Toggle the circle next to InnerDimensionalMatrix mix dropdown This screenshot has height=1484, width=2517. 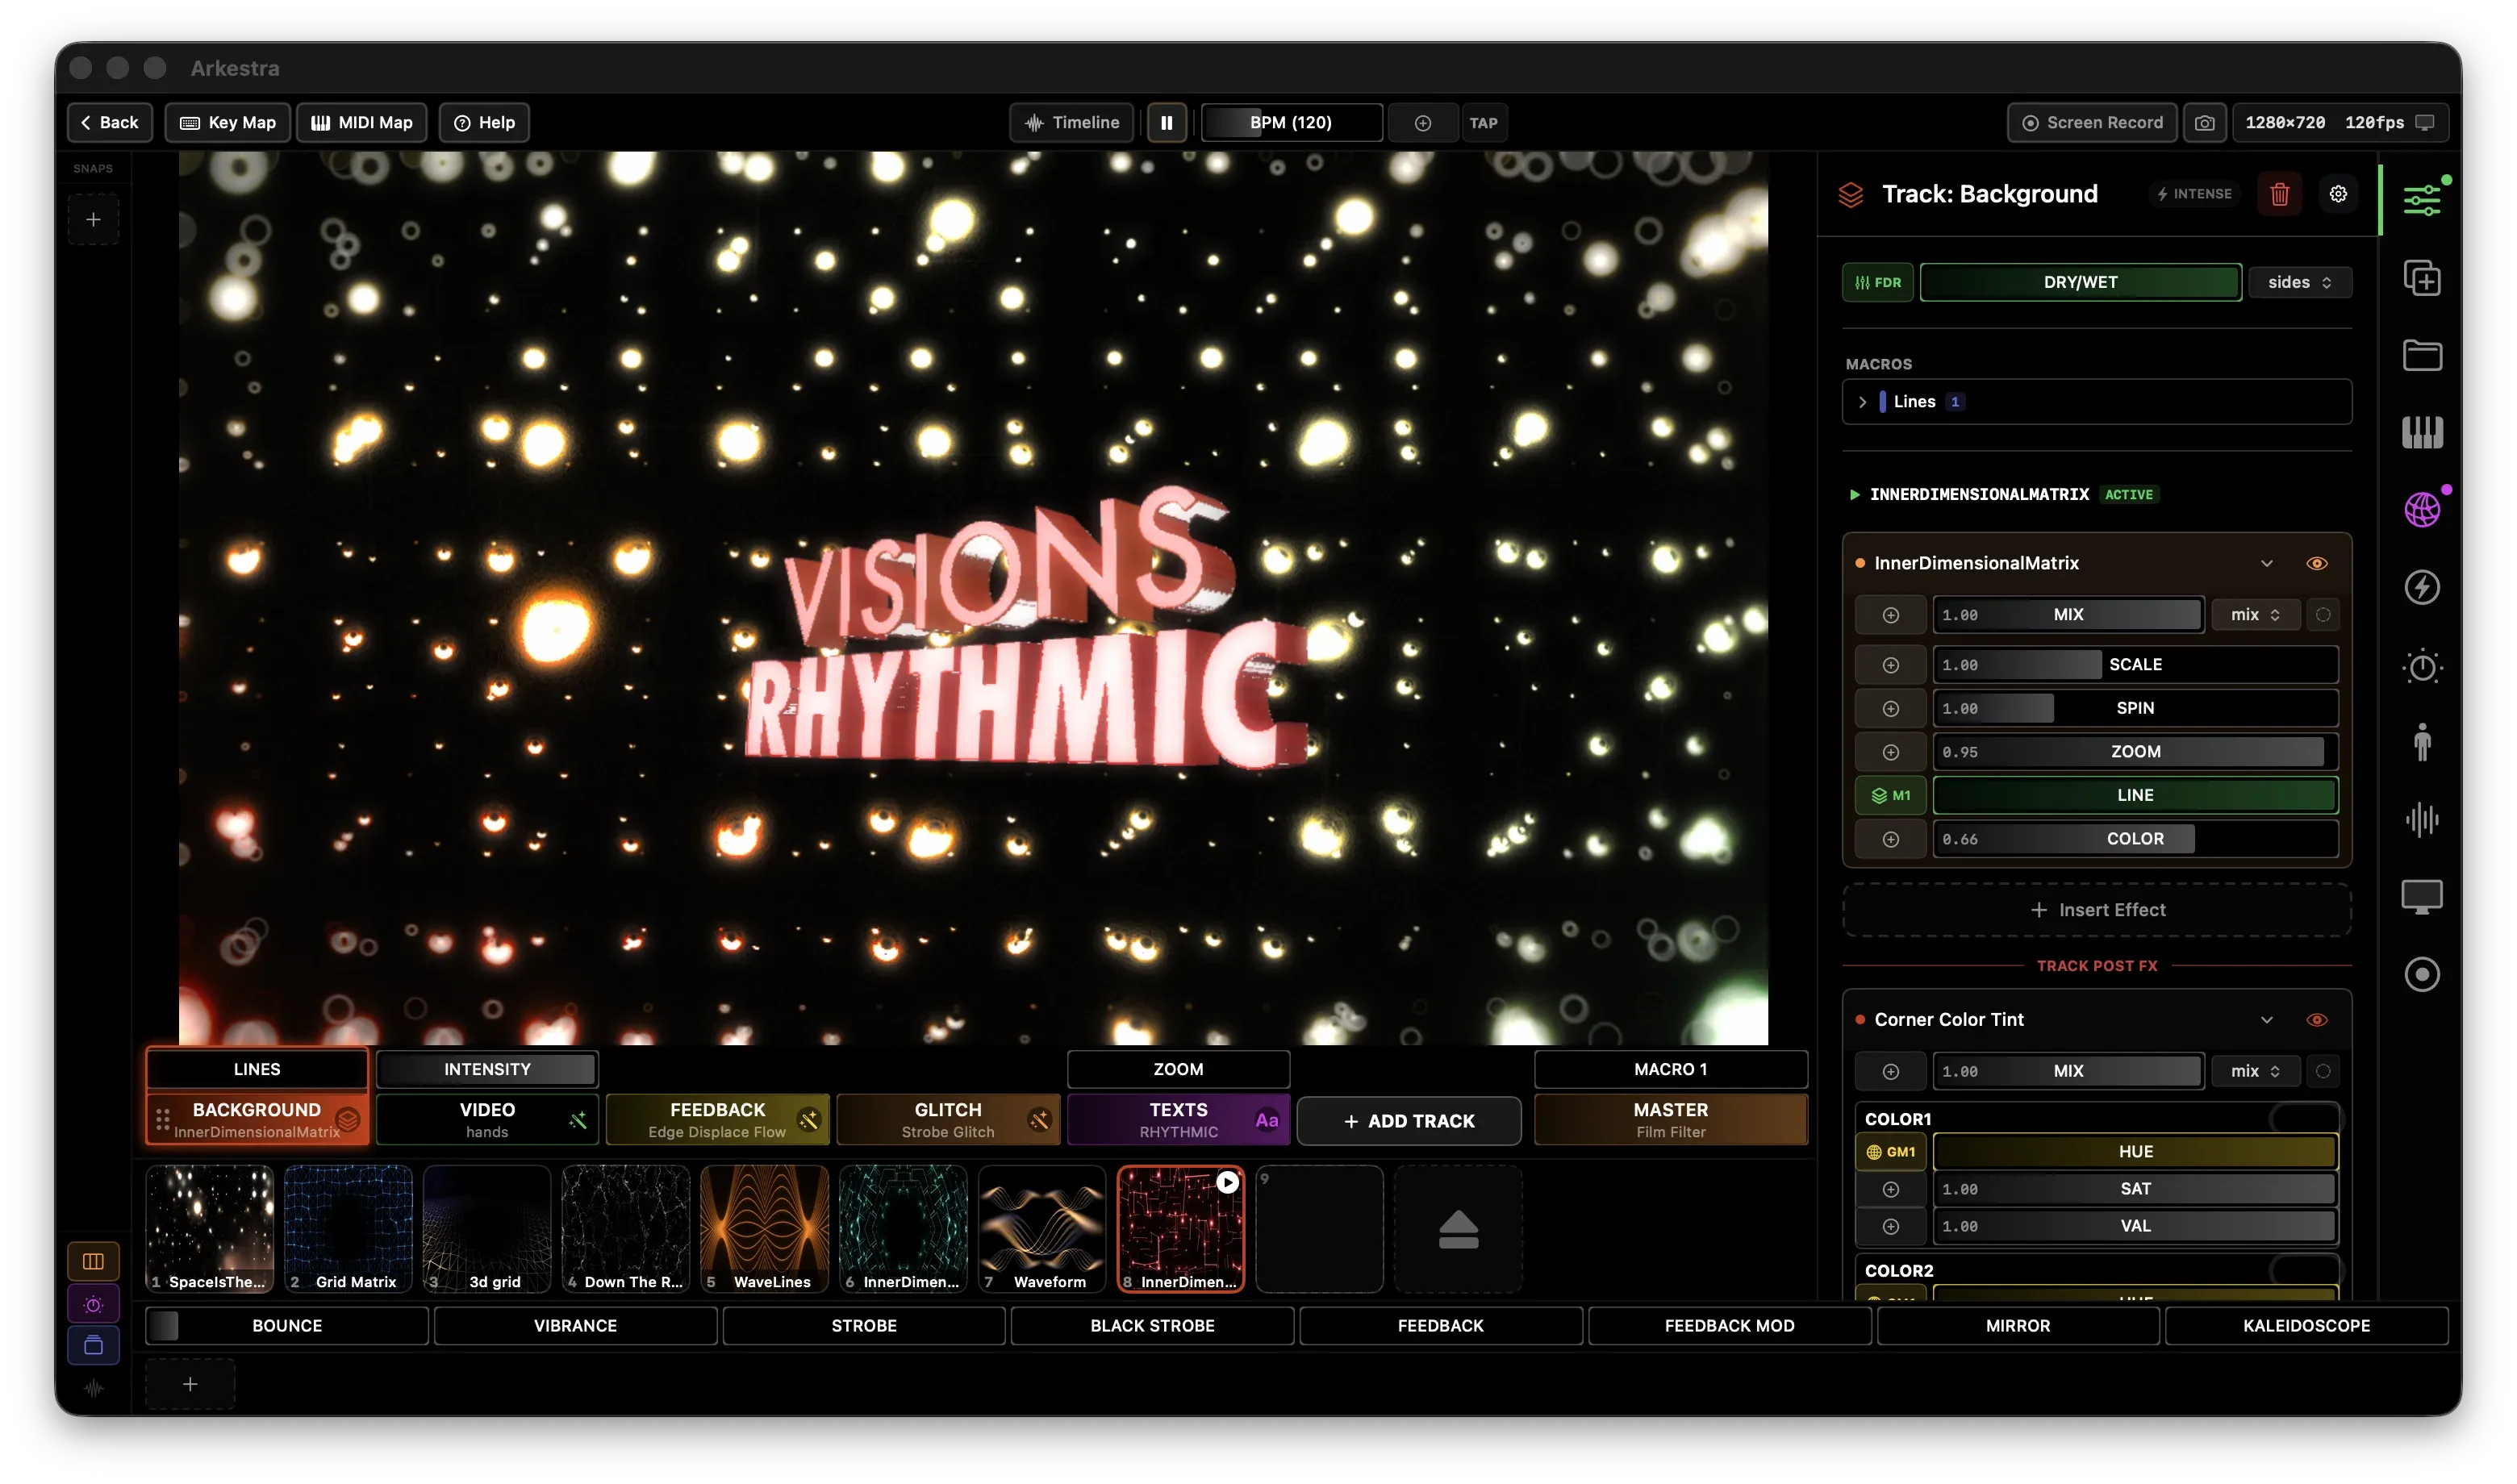point(2322,615)
